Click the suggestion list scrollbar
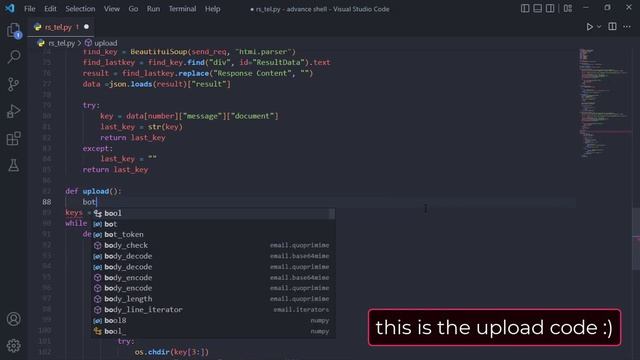The image size is (640, 360). [x=332, y=213]
